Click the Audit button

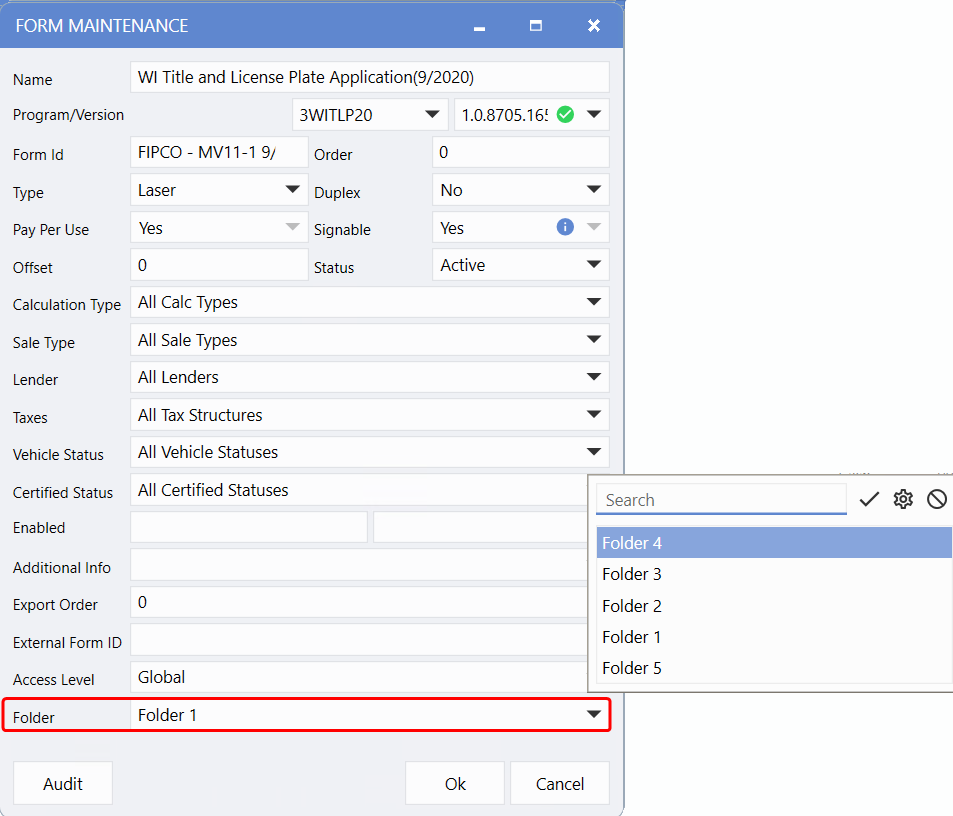click(x=63, y=783)
